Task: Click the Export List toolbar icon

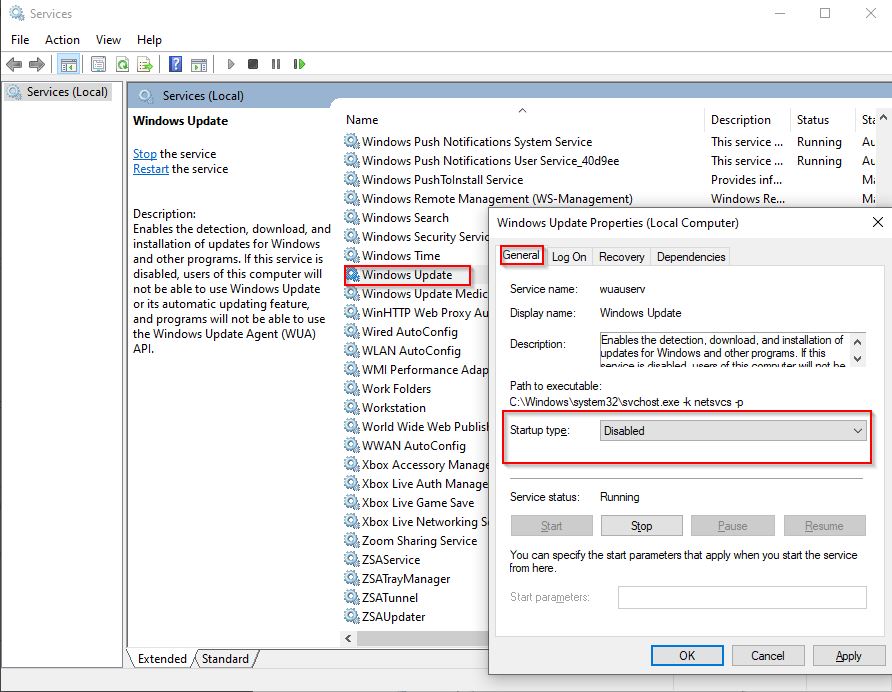Action: tap(145, 64)
